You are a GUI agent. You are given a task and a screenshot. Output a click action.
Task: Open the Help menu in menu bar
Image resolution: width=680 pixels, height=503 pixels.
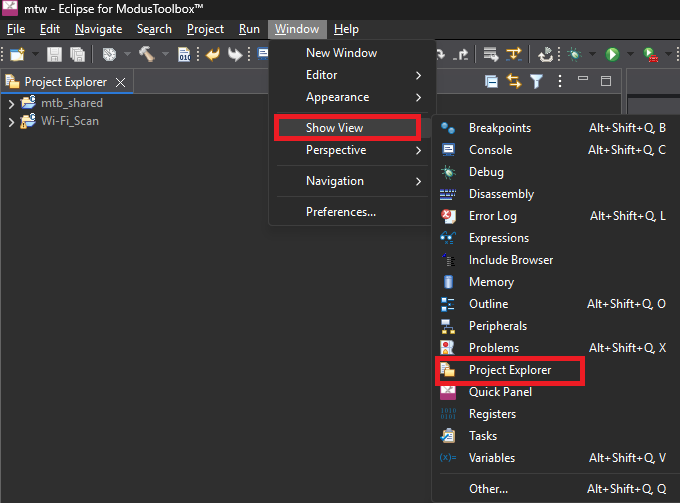click(346, 29)
